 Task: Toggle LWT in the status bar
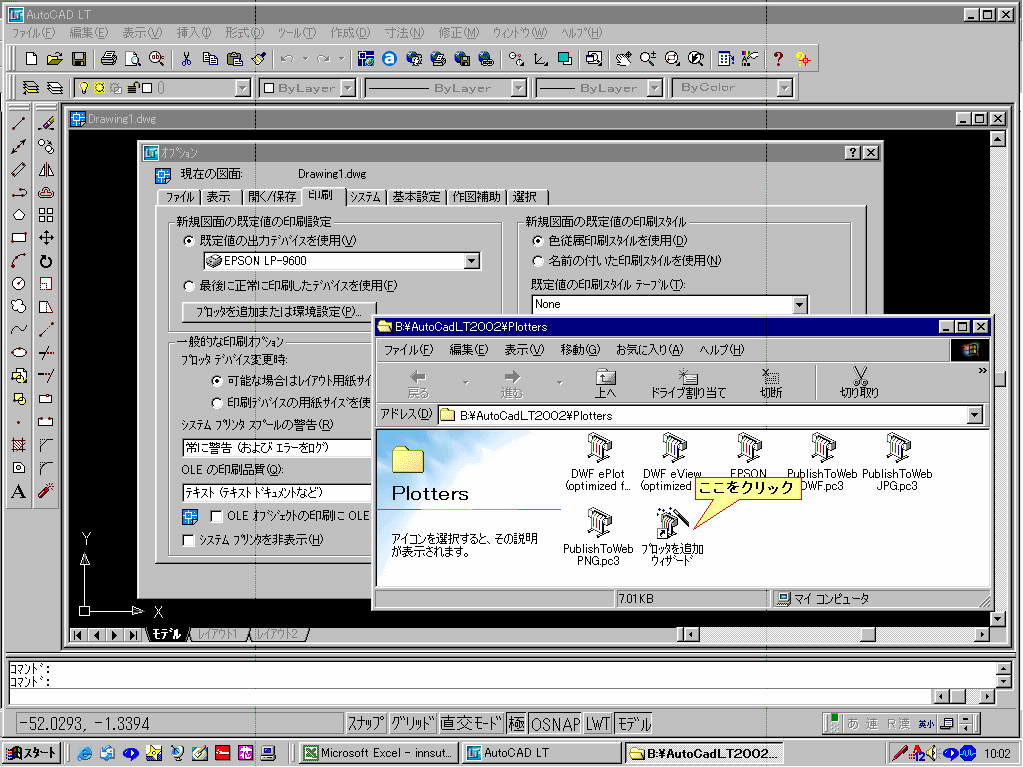coord(598,723)
